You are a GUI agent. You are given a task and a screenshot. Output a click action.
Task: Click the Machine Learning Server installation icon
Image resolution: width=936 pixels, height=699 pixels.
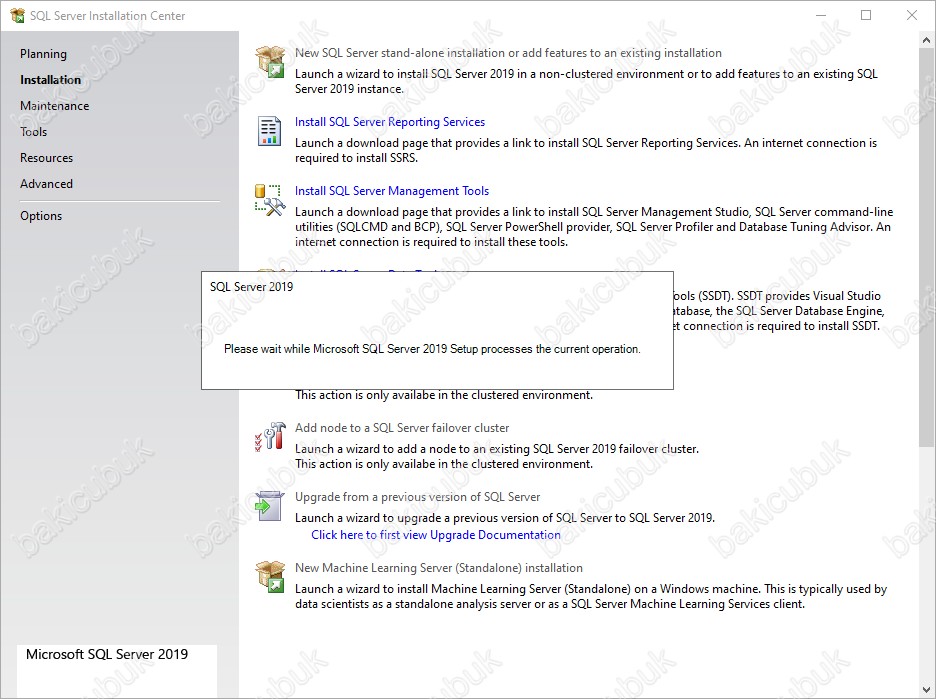tap(270, 577)
